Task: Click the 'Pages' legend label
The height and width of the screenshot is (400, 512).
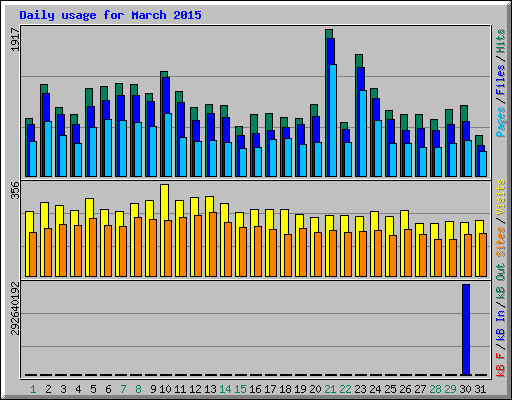Action: pos(501,122)
